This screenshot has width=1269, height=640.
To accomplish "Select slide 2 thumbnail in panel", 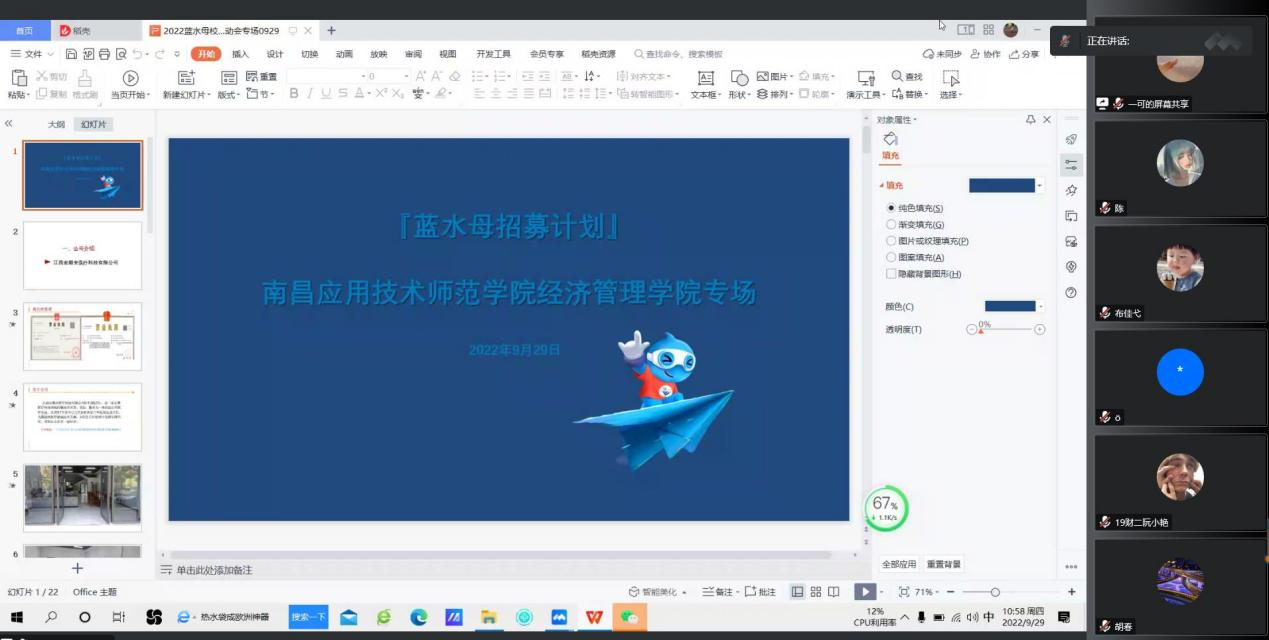I will pos(82,256).
